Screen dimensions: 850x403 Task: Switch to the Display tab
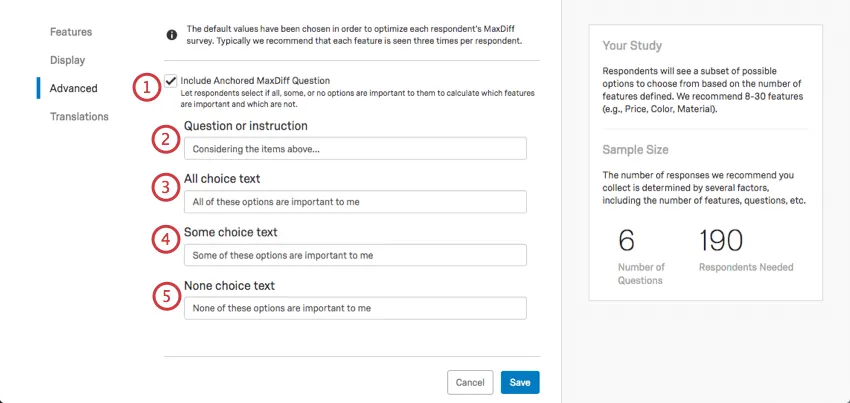click(x=68, y=60)
